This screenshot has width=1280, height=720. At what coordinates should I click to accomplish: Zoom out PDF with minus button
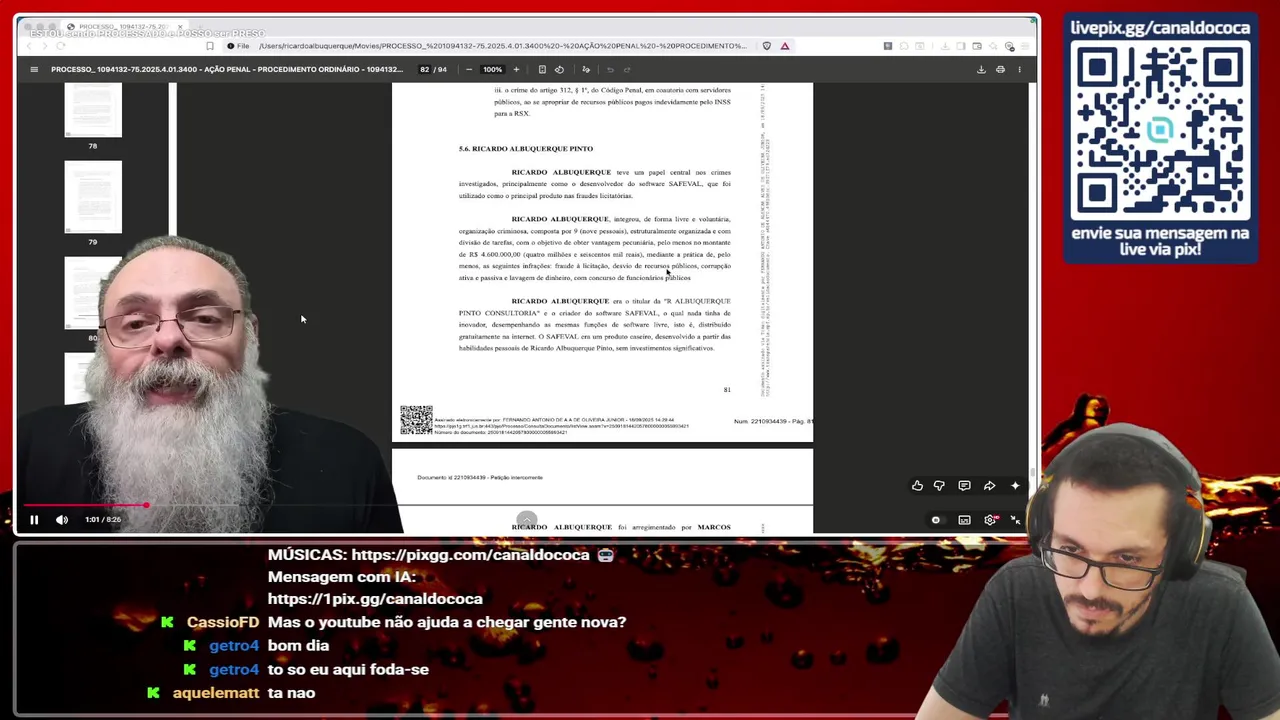click(469, 69)
